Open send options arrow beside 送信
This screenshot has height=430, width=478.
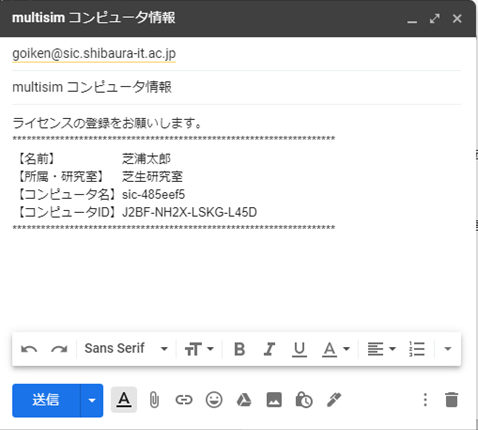92,400
